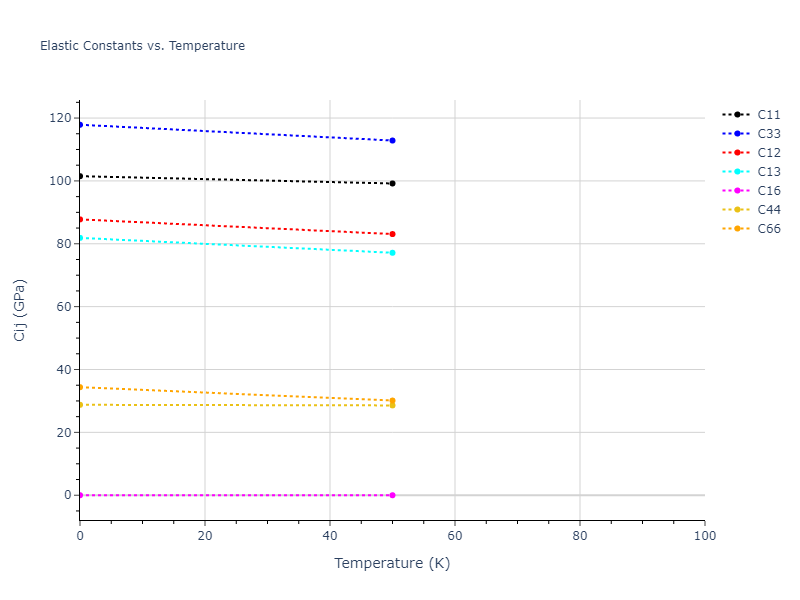This screenshot has width=800, height=600.
Task: Select the red C12 point at 50 K
Action: pos(392,234)
